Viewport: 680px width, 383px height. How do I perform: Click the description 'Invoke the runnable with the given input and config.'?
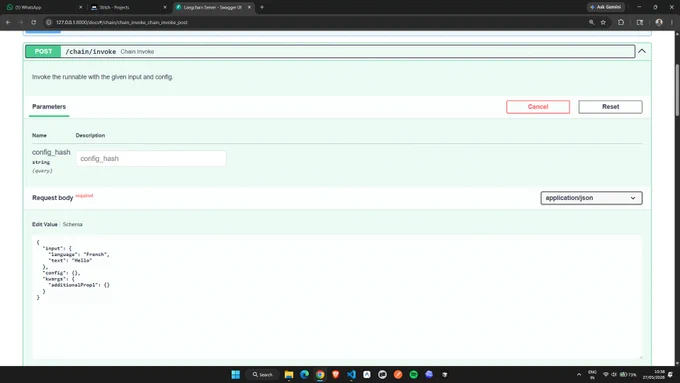tap(102, 77)
